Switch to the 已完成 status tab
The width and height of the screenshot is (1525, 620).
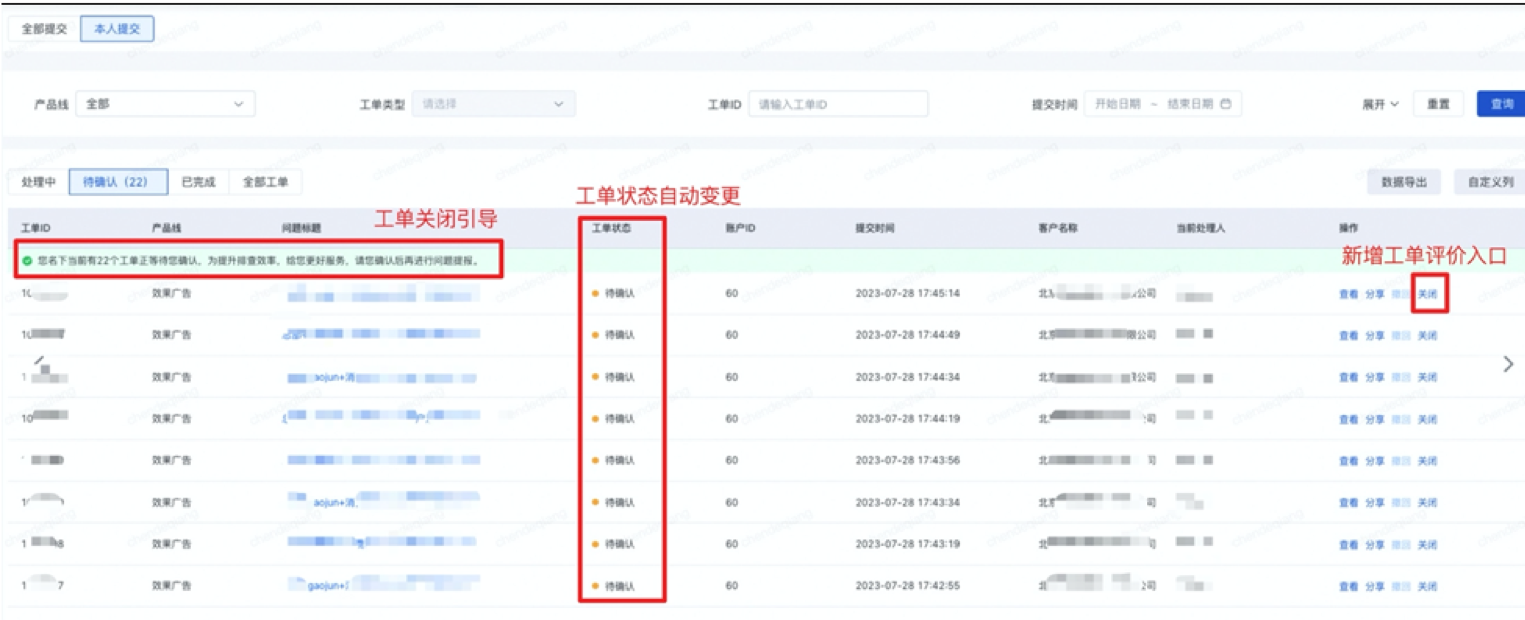pyautogui.click(x=198, y=182)
